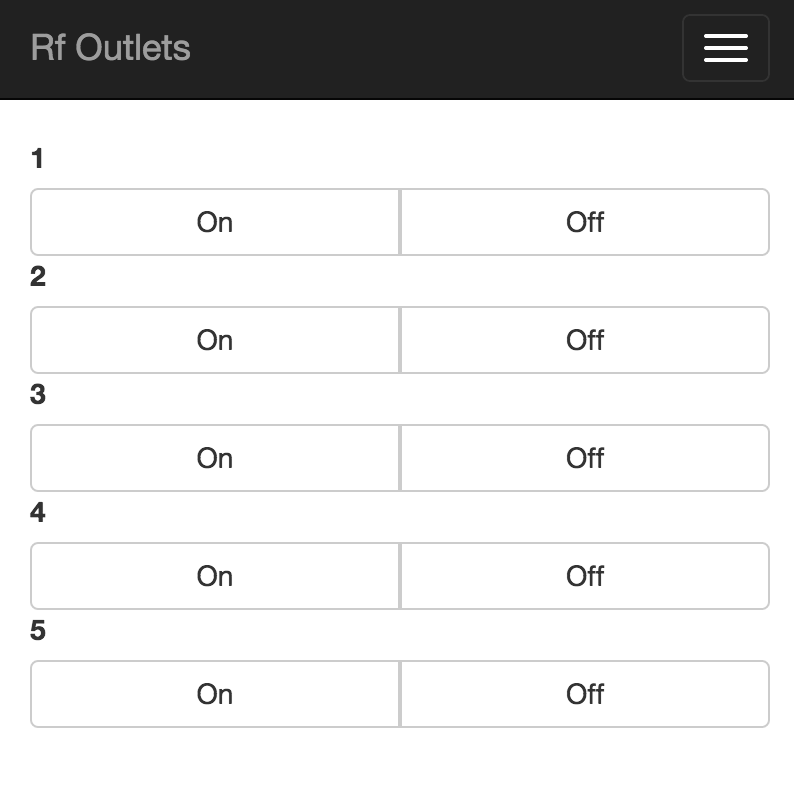Turn off outlet 4
The image size is (794, 802).
[x=585, y=576]
